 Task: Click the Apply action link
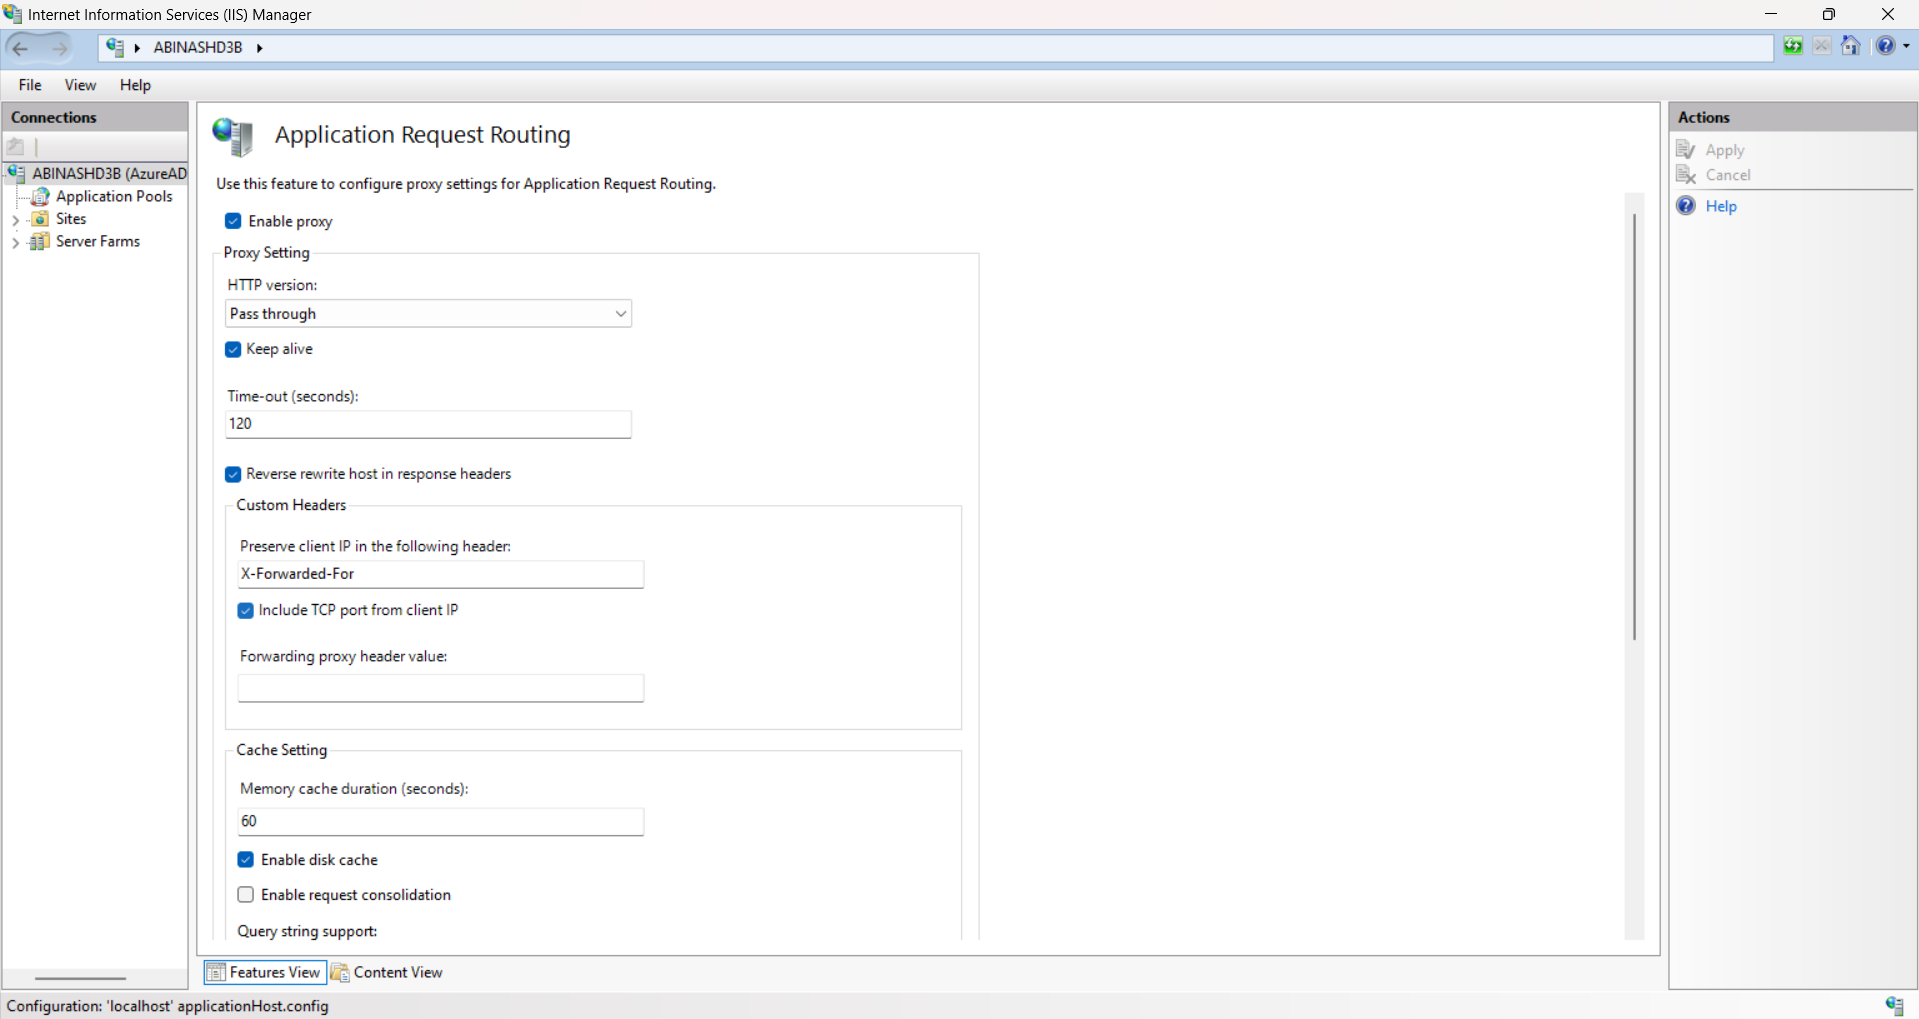coord(1725,150)
